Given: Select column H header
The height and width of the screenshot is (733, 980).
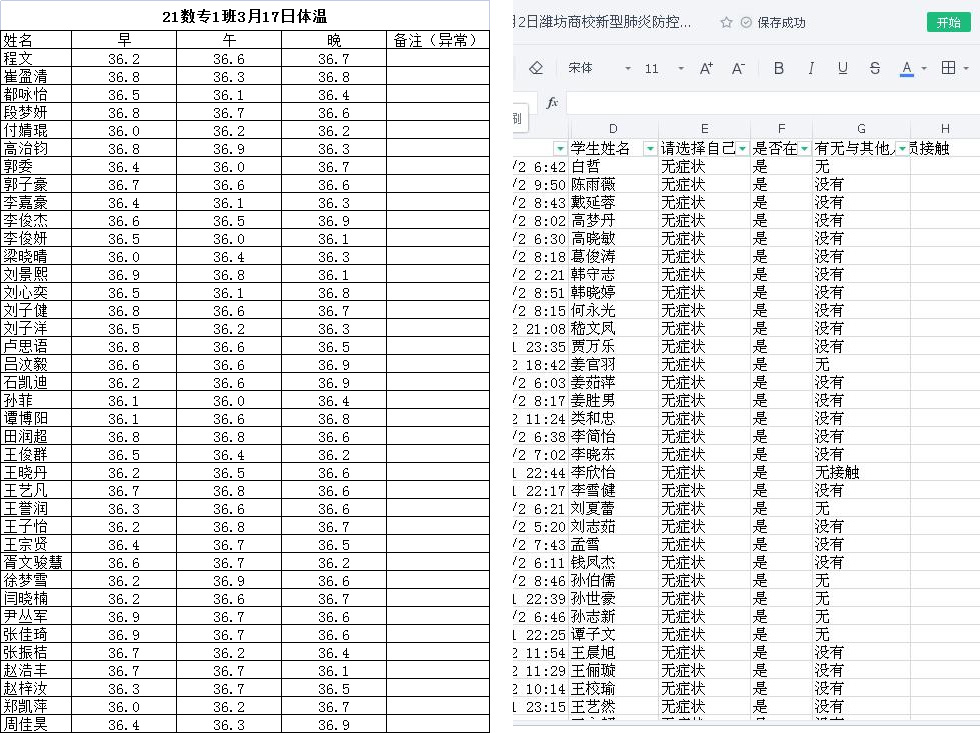Looking at the screenshot, I should [x=945, y=129].
